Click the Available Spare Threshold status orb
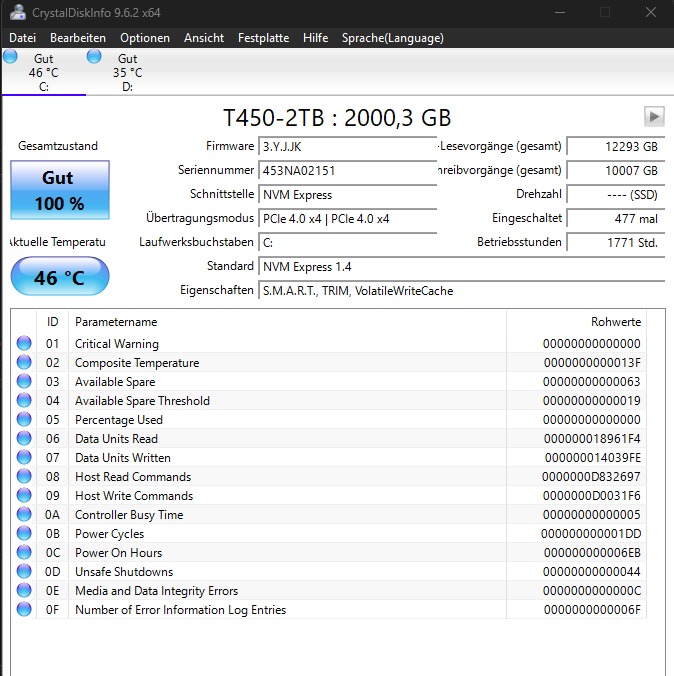Image resolution: width=674 pixels, height=676 pixels. (x=24, y=400)
